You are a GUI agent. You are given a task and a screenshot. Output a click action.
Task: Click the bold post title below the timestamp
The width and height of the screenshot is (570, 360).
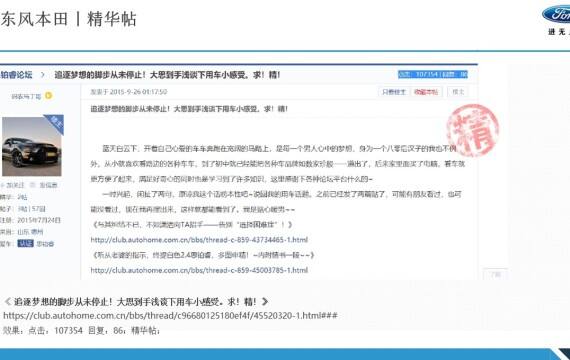pos(189,109)
